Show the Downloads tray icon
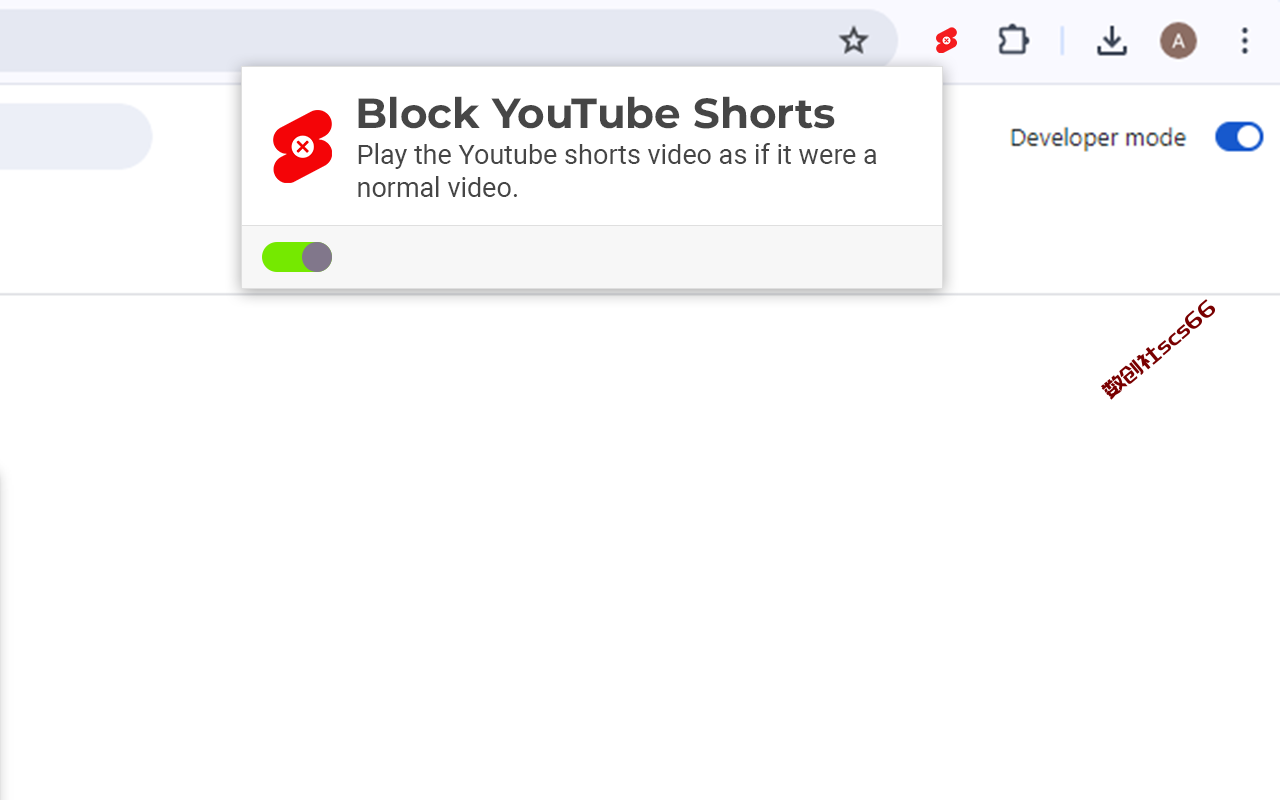Image resolution: width=1280 pixels, height=800 pixels. point(1112,41)
